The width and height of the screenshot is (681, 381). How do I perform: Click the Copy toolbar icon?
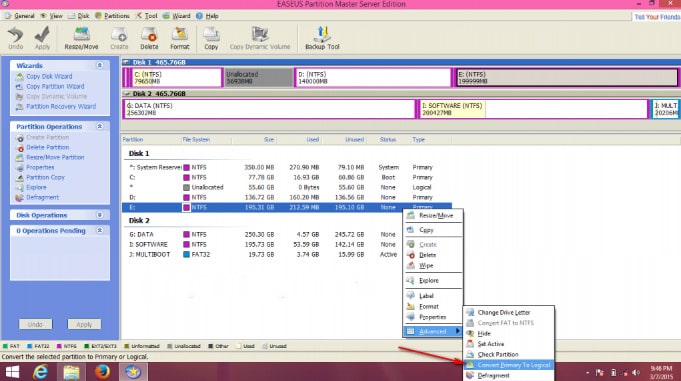tap(211, 38)
